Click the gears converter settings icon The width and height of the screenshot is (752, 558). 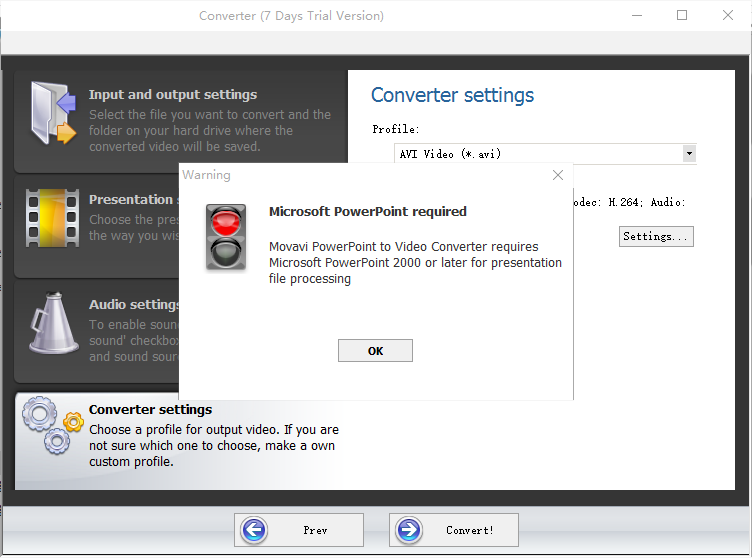click(x=53, y=425)
